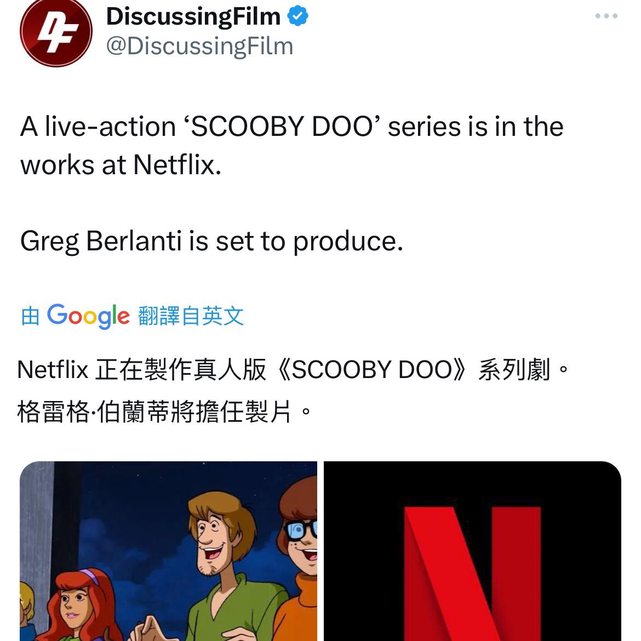Click Daphne in the cartoon image
The width and height of the screenshot is (641, 641).
(82, 605)
